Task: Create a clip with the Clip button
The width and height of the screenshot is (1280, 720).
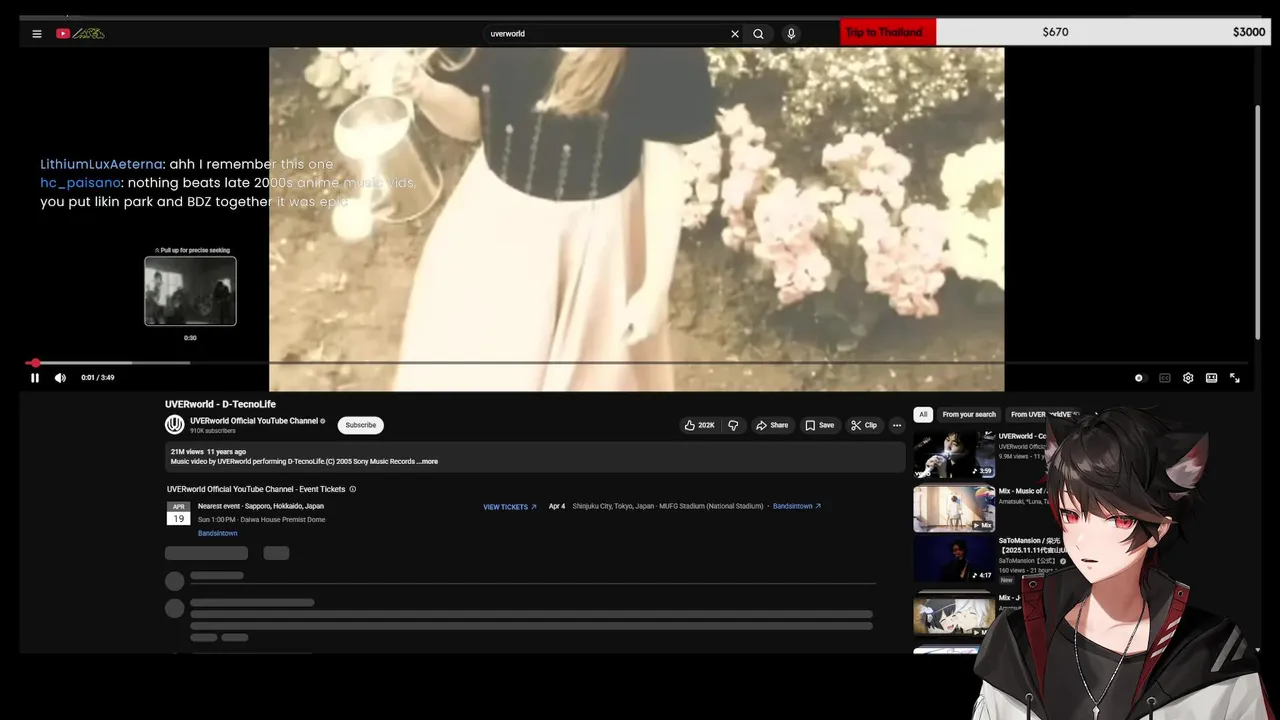Action: pos(864,425)
